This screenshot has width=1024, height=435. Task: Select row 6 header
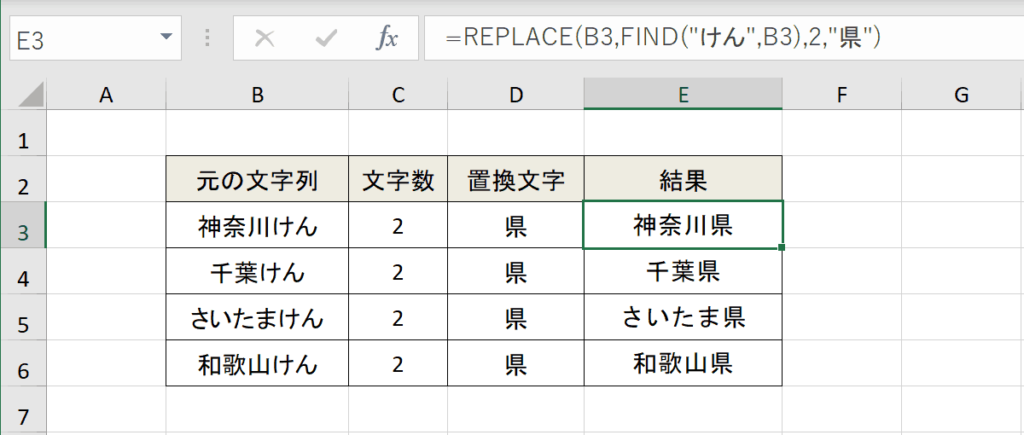[24, 364]
